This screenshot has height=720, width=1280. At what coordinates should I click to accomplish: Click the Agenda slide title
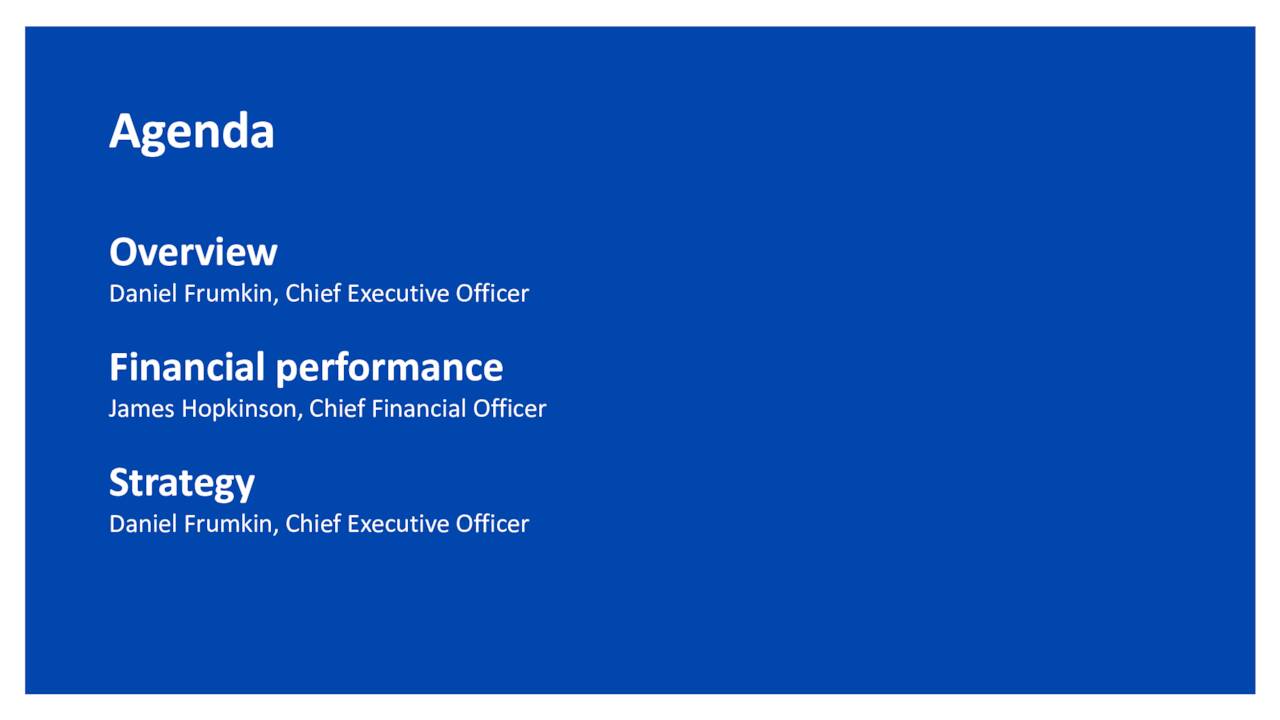tap(191, 132)
